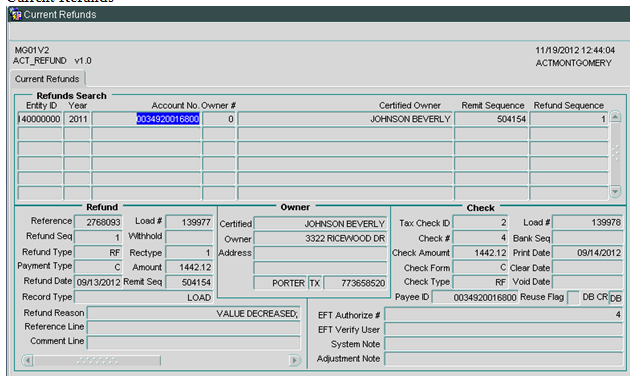This screenshot has height=380, width=634.
Task: Click the System Note field
Action: coord(503,344)
